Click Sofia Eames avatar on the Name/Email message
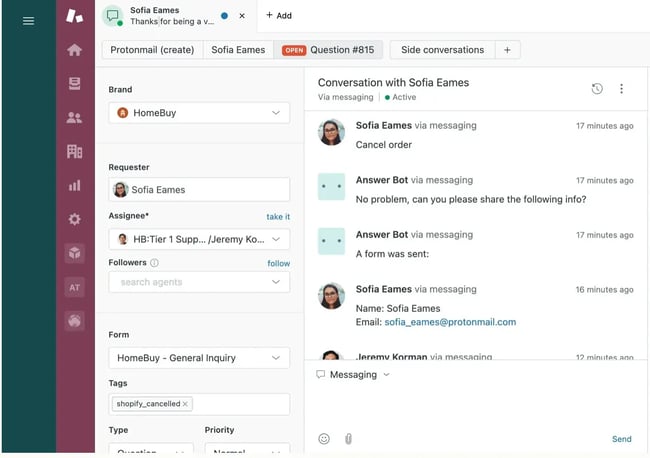 tap(331, 296)
